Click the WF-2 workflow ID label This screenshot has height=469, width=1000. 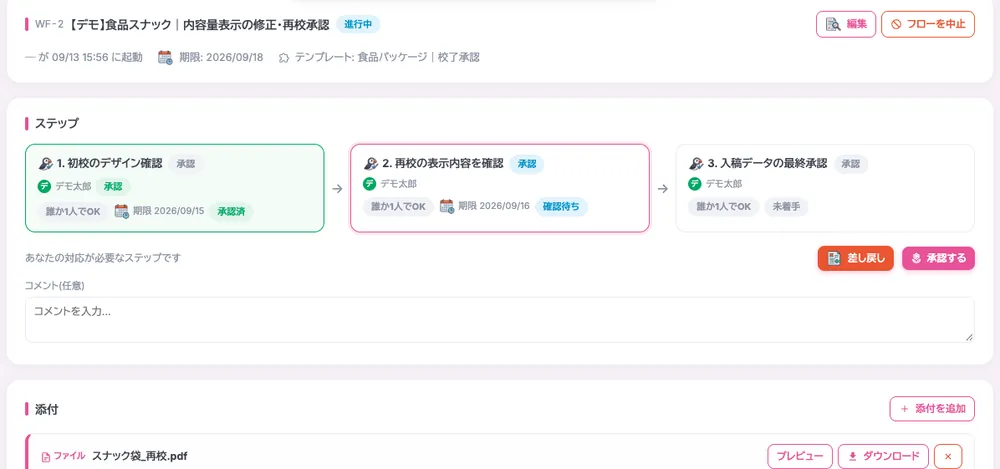pos(49,25)
